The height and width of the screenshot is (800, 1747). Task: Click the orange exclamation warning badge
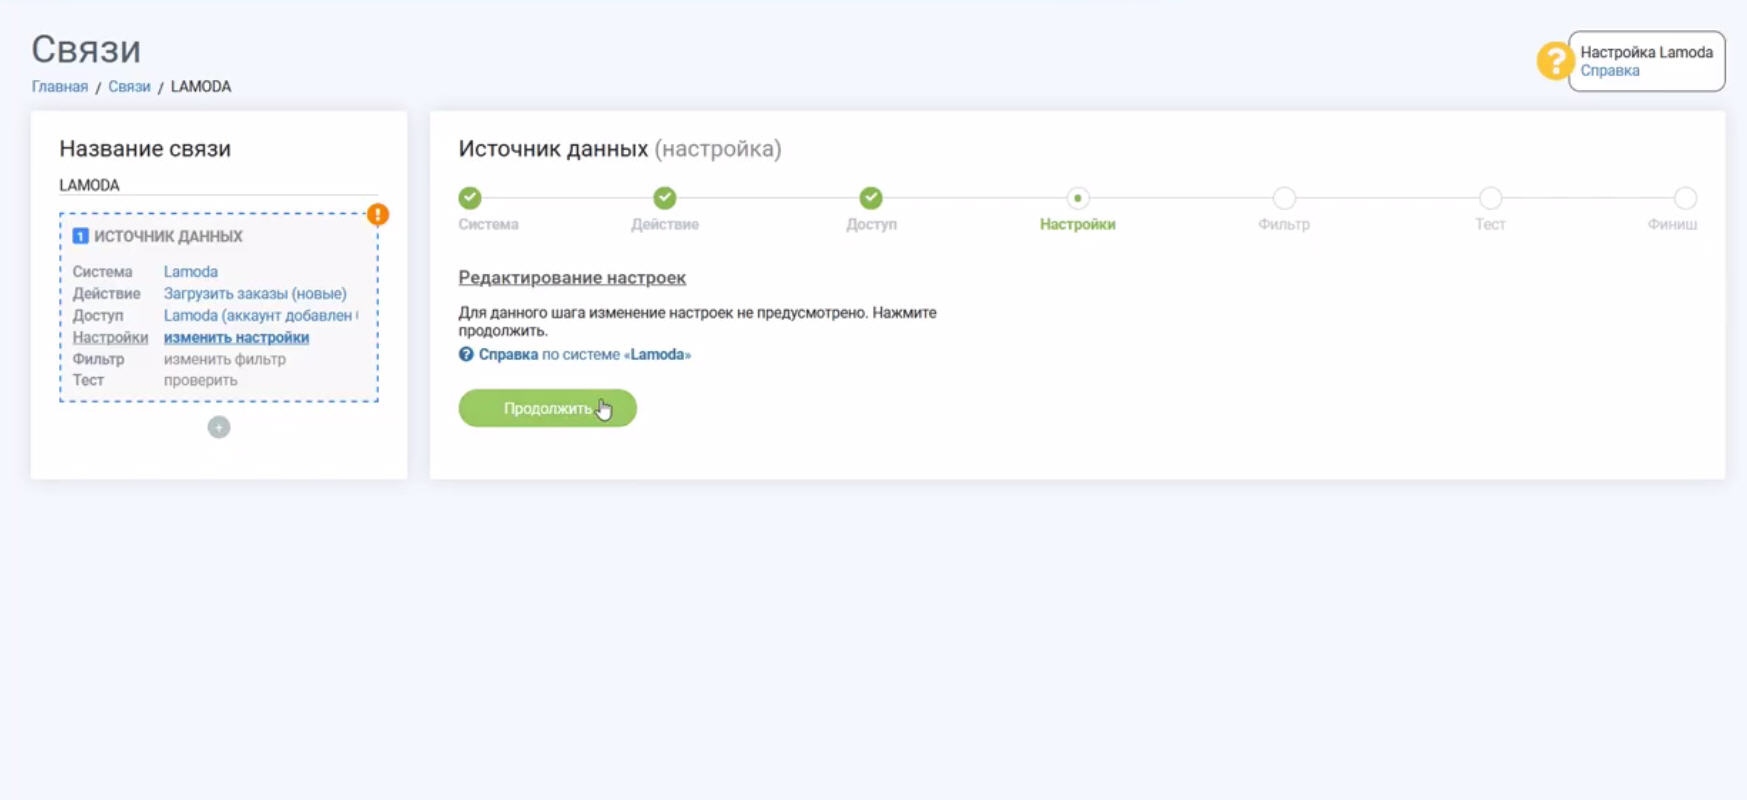pos(378,214)
